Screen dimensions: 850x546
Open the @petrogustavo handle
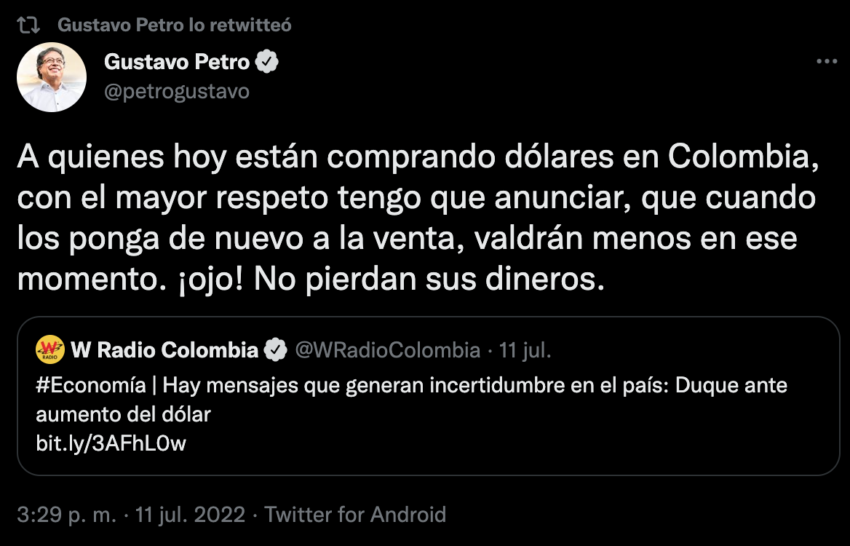click(x=177, y=91)
